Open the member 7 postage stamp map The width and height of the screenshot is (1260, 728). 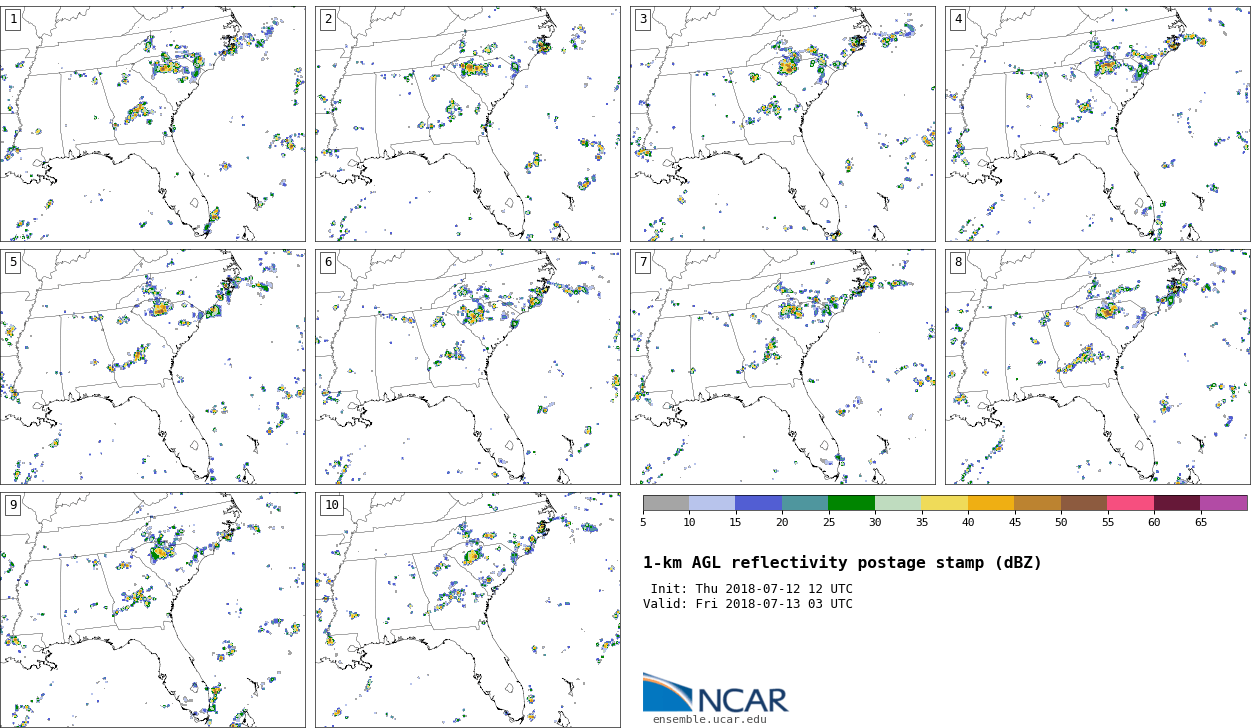tap(782, 366)
